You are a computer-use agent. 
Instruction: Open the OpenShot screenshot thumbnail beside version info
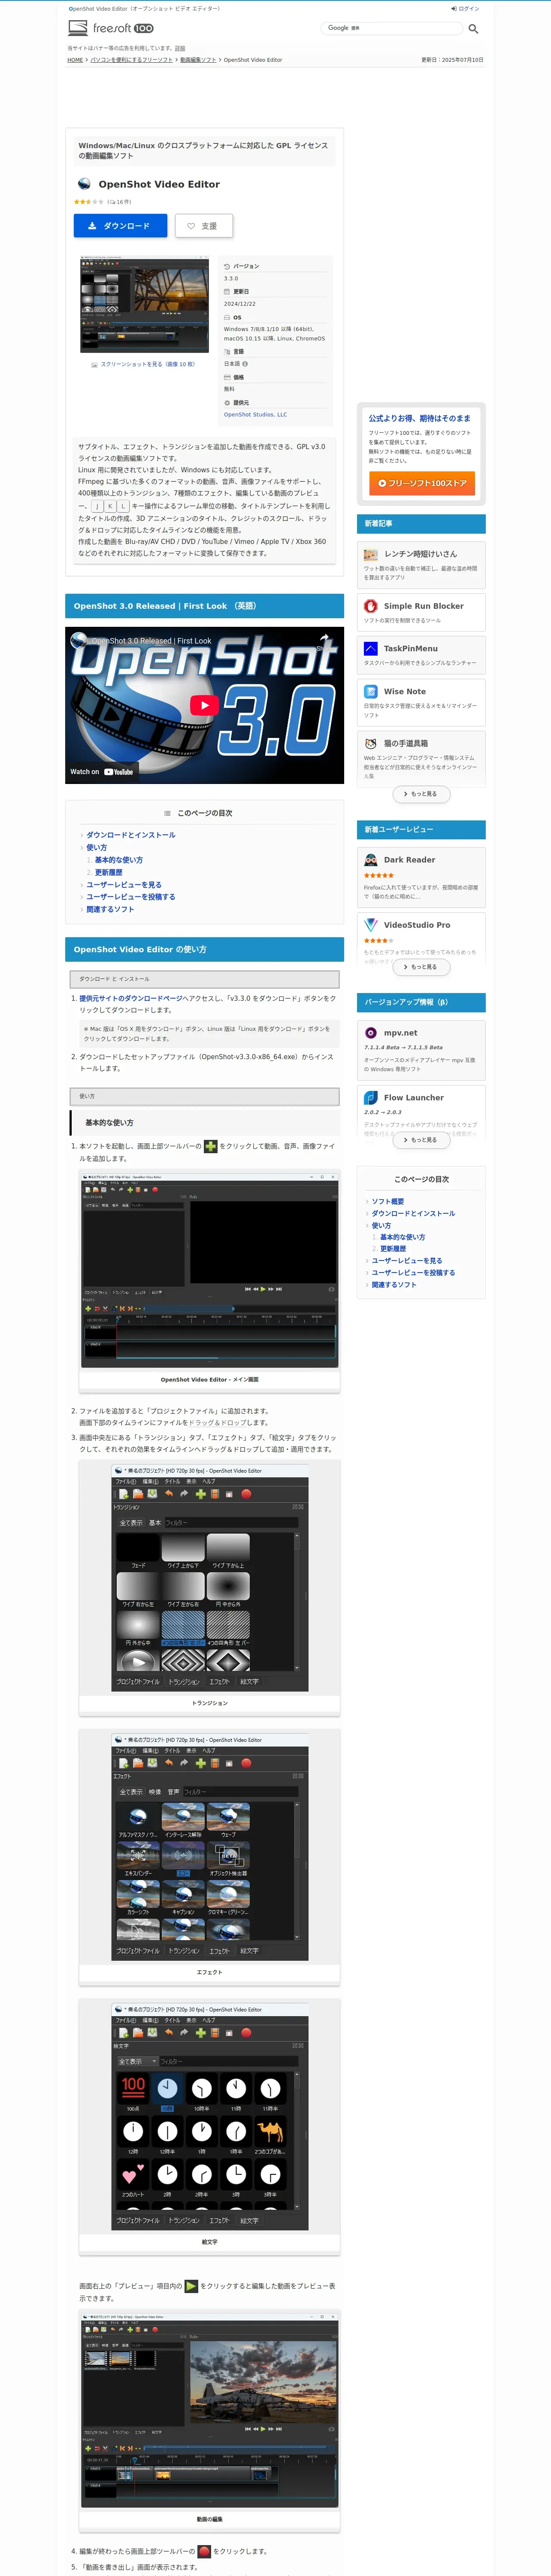point(144,304)
